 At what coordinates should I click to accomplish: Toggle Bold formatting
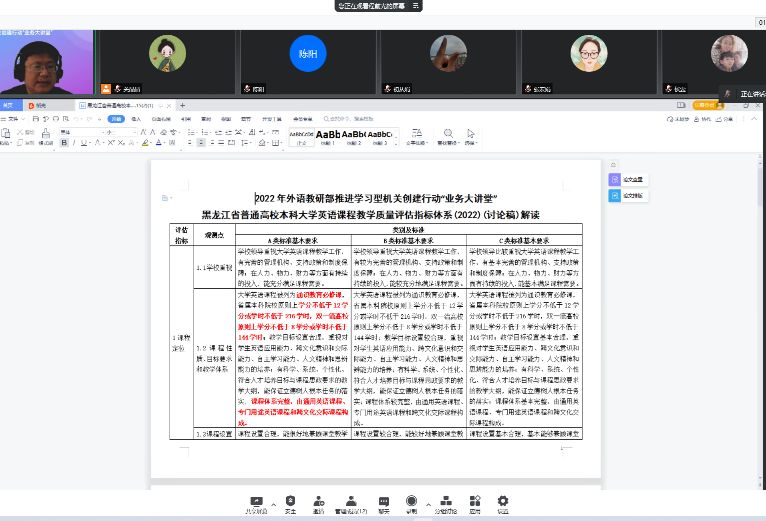click(x=64, y=143)
